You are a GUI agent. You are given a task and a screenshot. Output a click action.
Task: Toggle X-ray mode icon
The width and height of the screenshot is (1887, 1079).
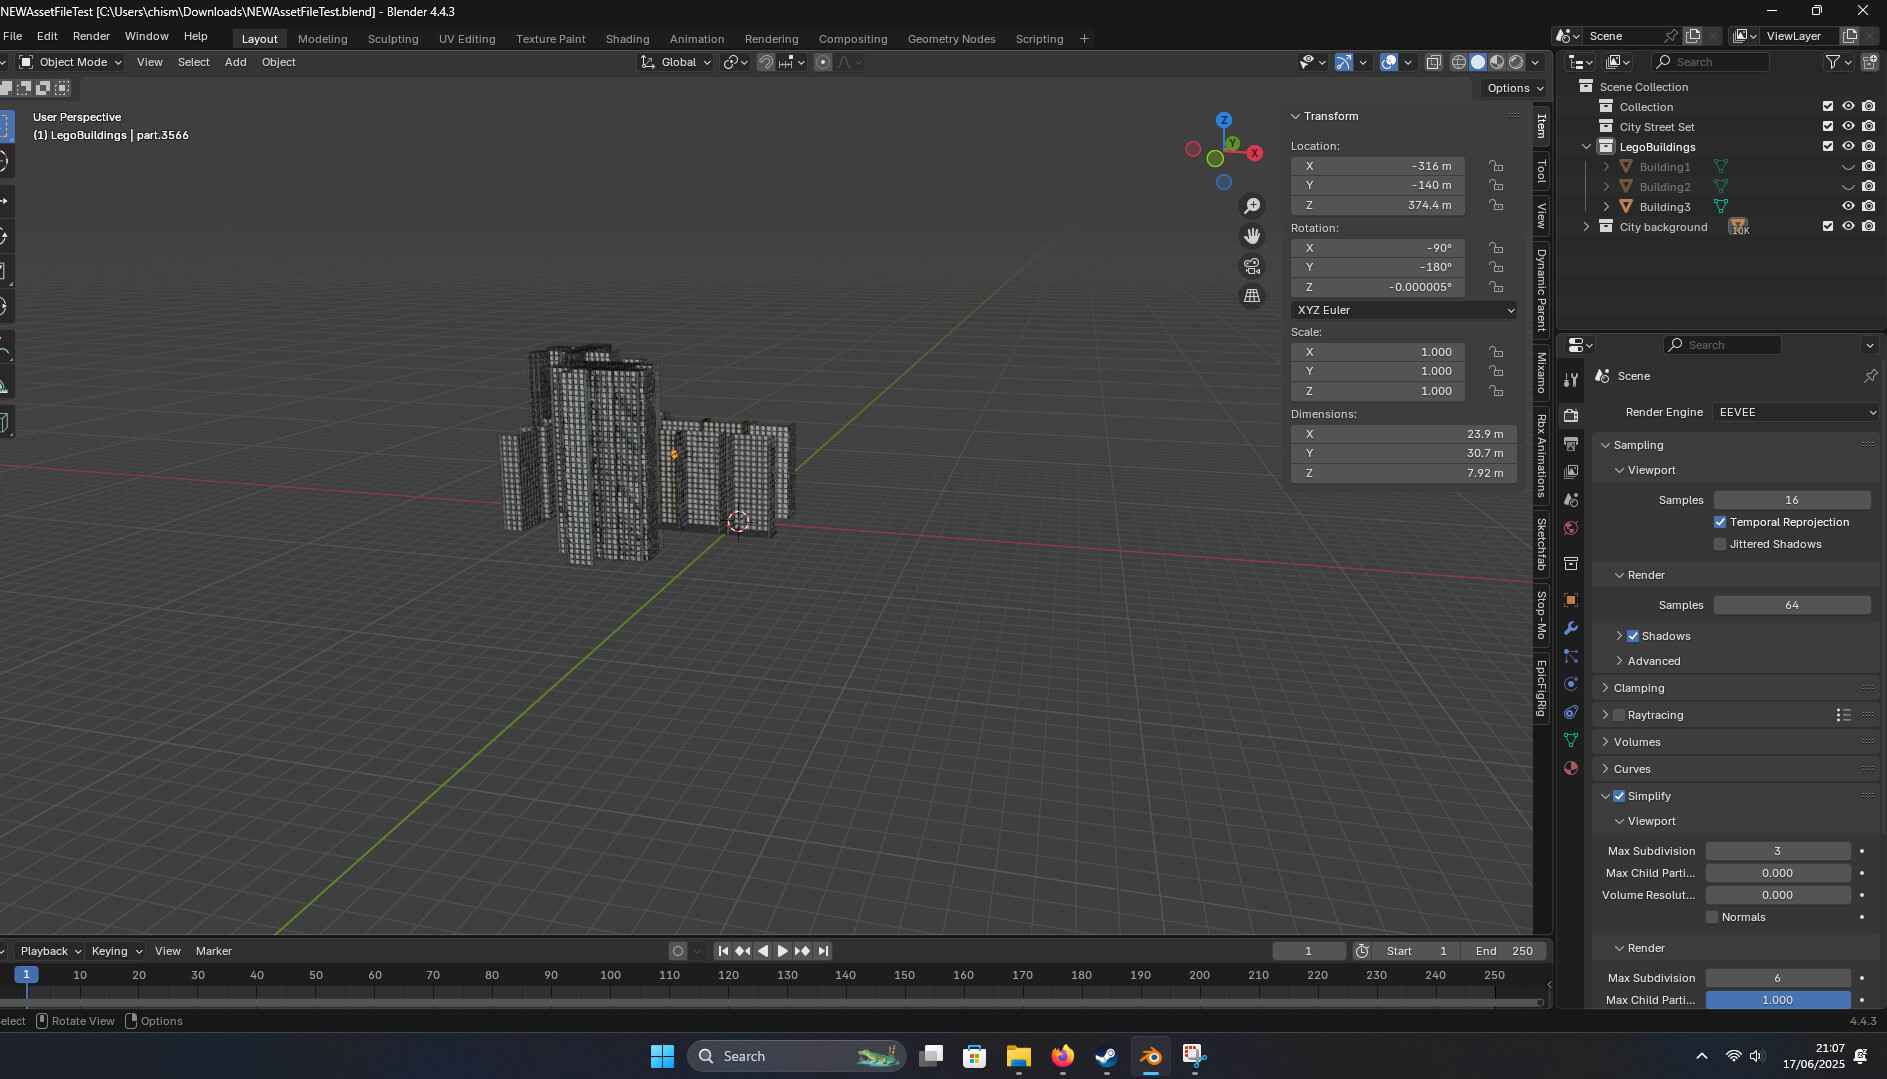[1433, 62]
